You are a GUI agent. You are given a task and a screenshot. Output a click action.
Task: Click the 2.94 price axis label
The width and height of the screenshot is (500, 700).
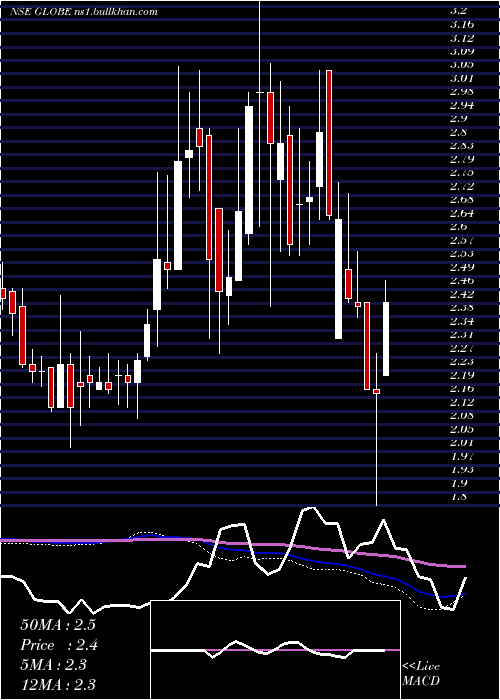click(462, 105)
